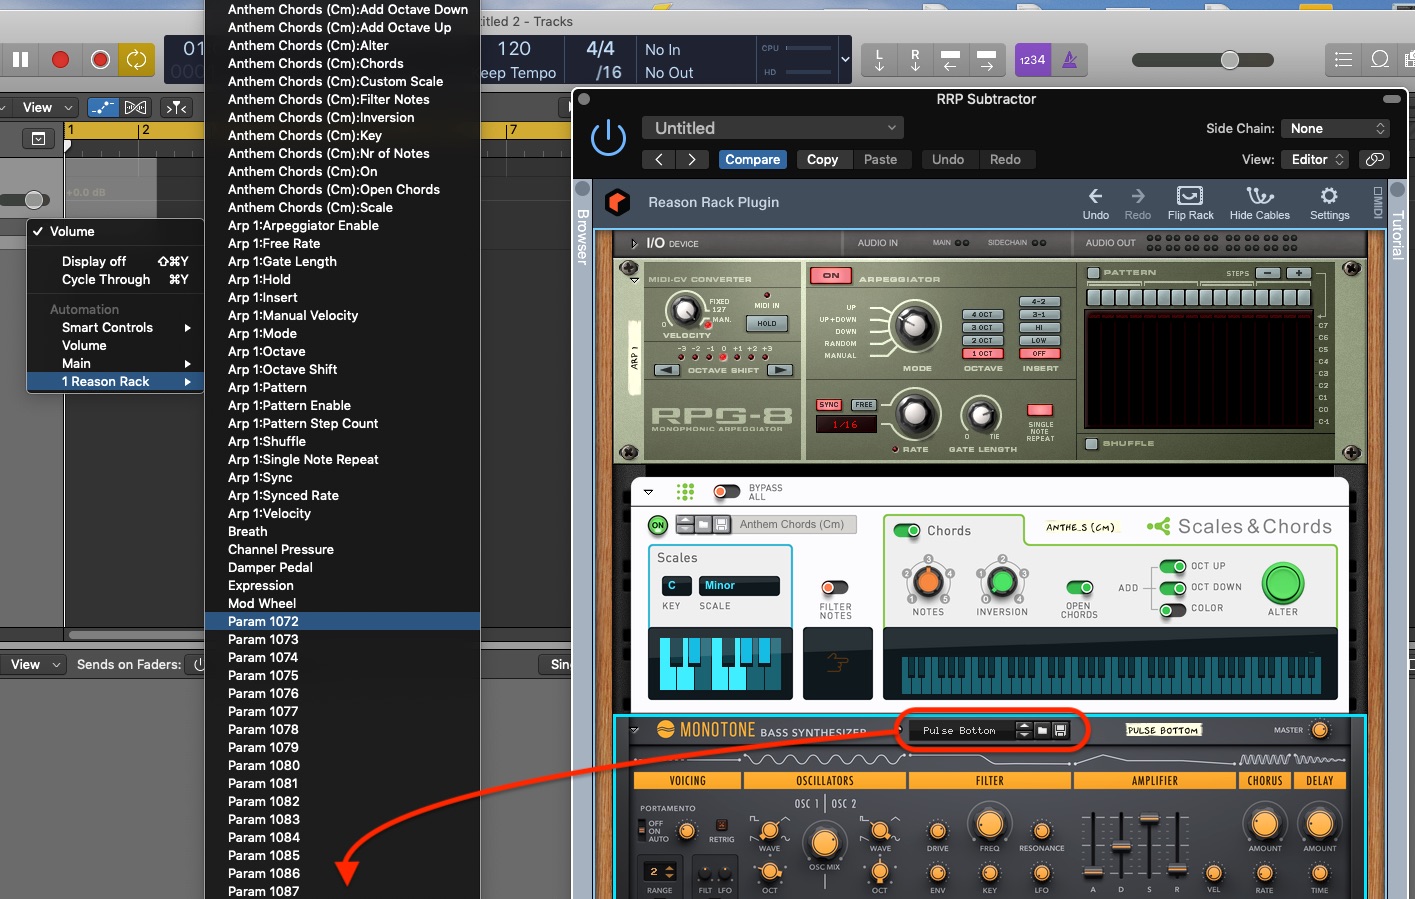Image resolution: width=1415 pixels, height=899 pixels.
Task: Toggle the Metronome click button
Action: pyautogui.click(x=1070, y=60)
